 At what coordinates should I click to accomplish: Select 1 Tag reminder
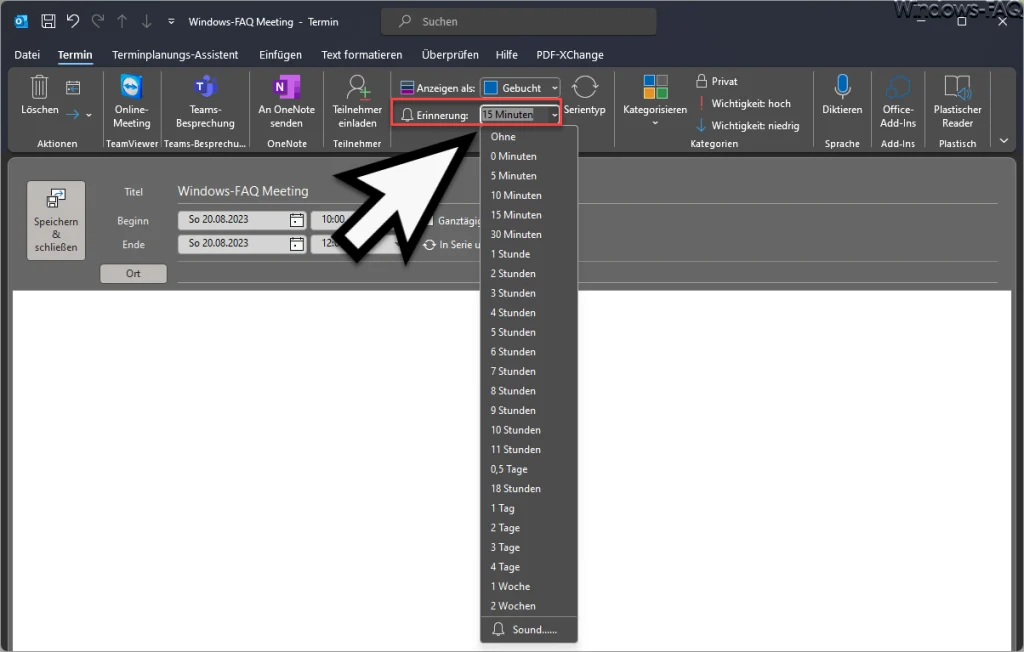529,508
